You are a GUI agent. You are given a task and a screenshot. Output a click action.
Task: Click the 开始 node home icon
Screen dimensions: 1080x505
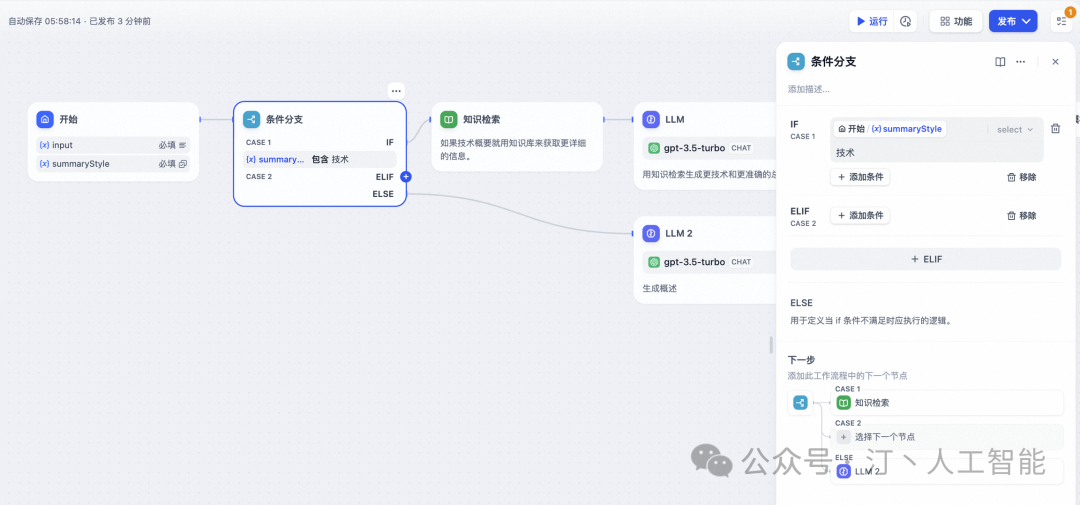click(x=45, y=119)
